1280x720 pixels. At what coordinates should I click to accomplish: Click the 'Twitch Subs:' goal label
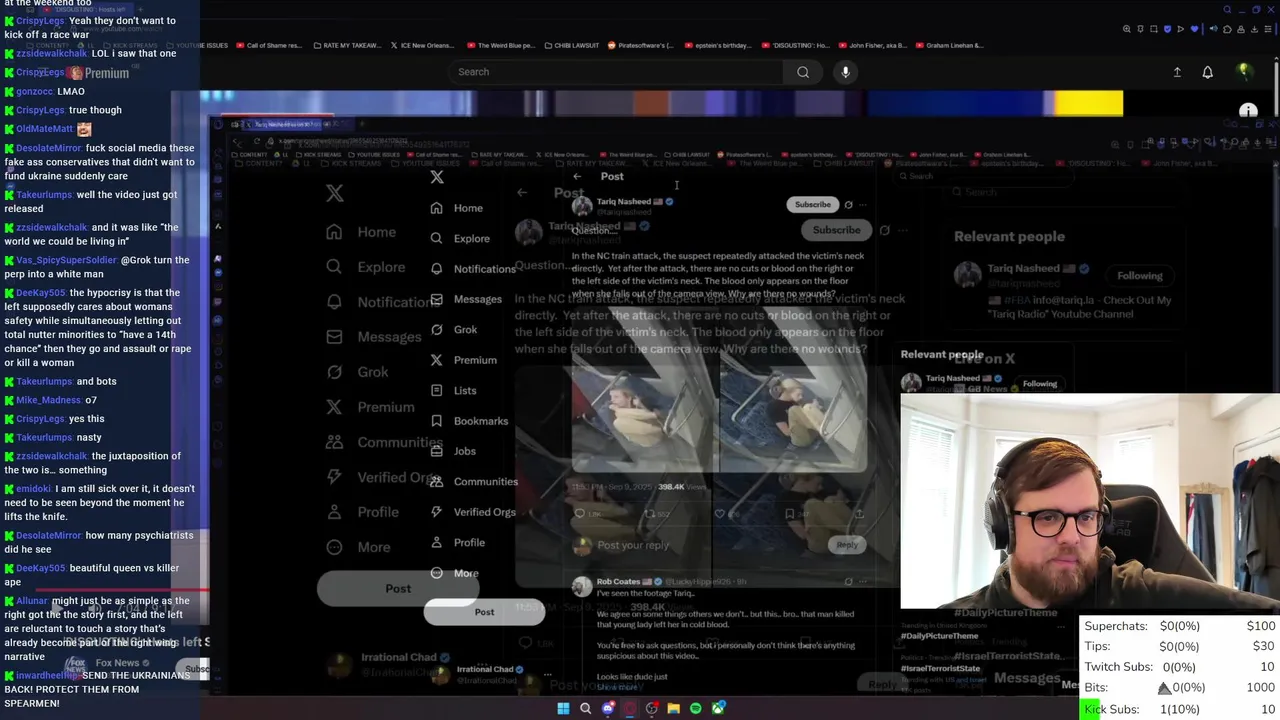[x=1118, y=667]
